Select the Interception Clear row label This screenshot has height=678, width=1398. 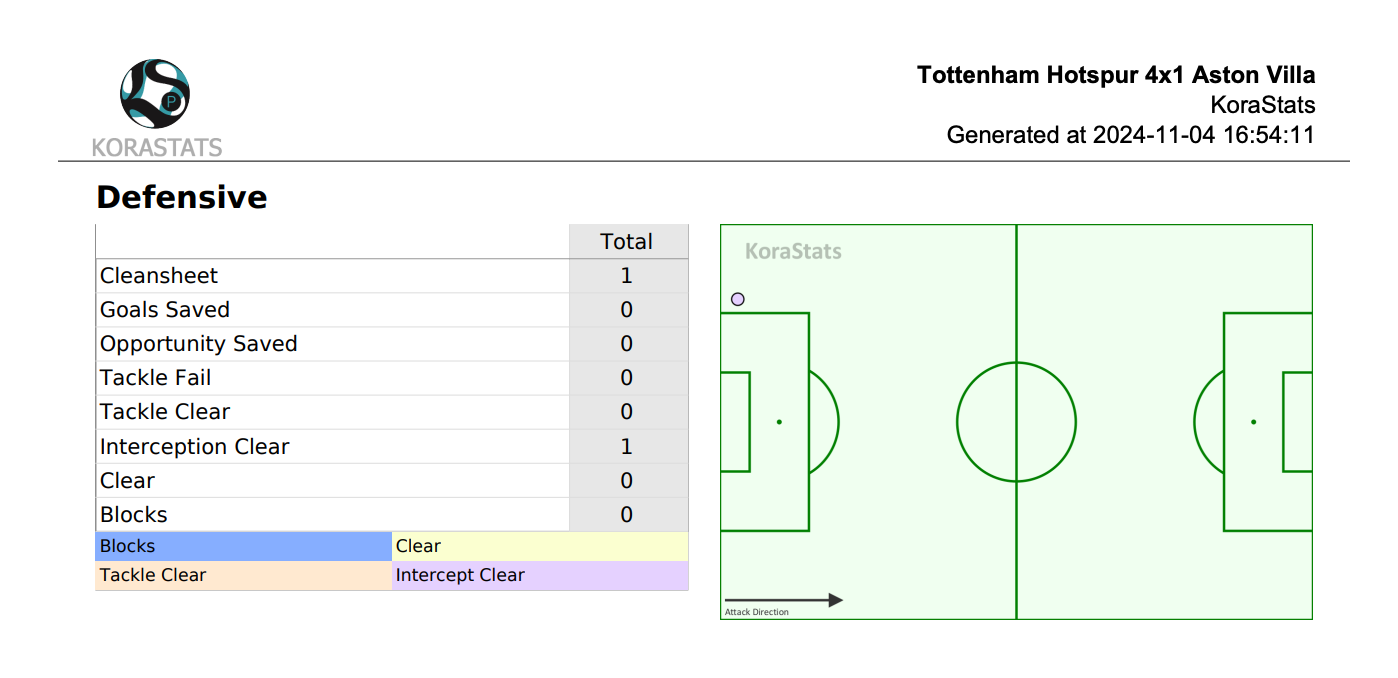pyautogui.click(x=195, y=447)
